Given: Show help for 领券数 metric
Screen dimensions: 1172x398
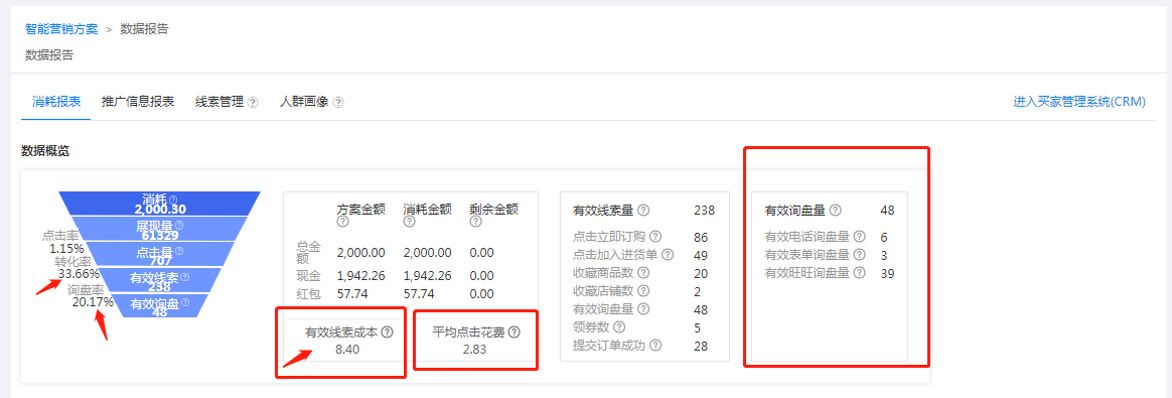Looking at the screenshot, I should (x=619, y=327).
